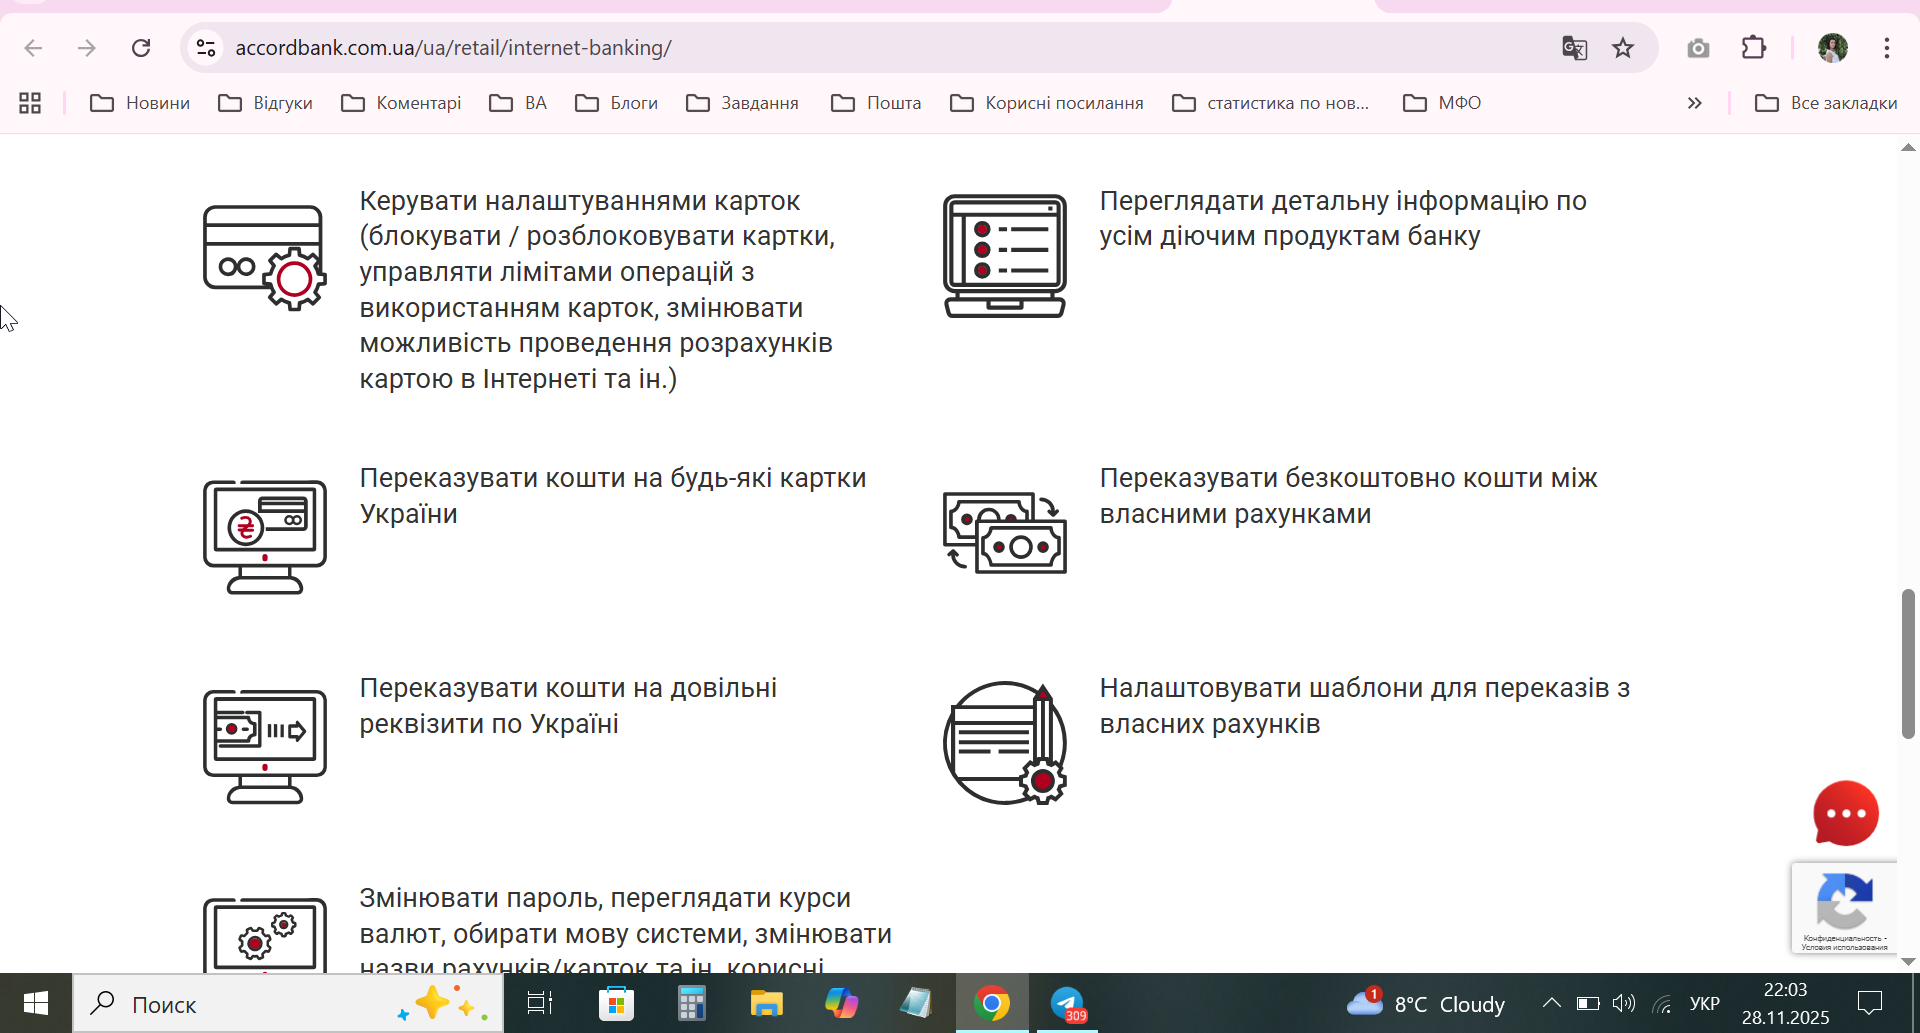Open the Коментарі bookmarks folder

[401, 103]
